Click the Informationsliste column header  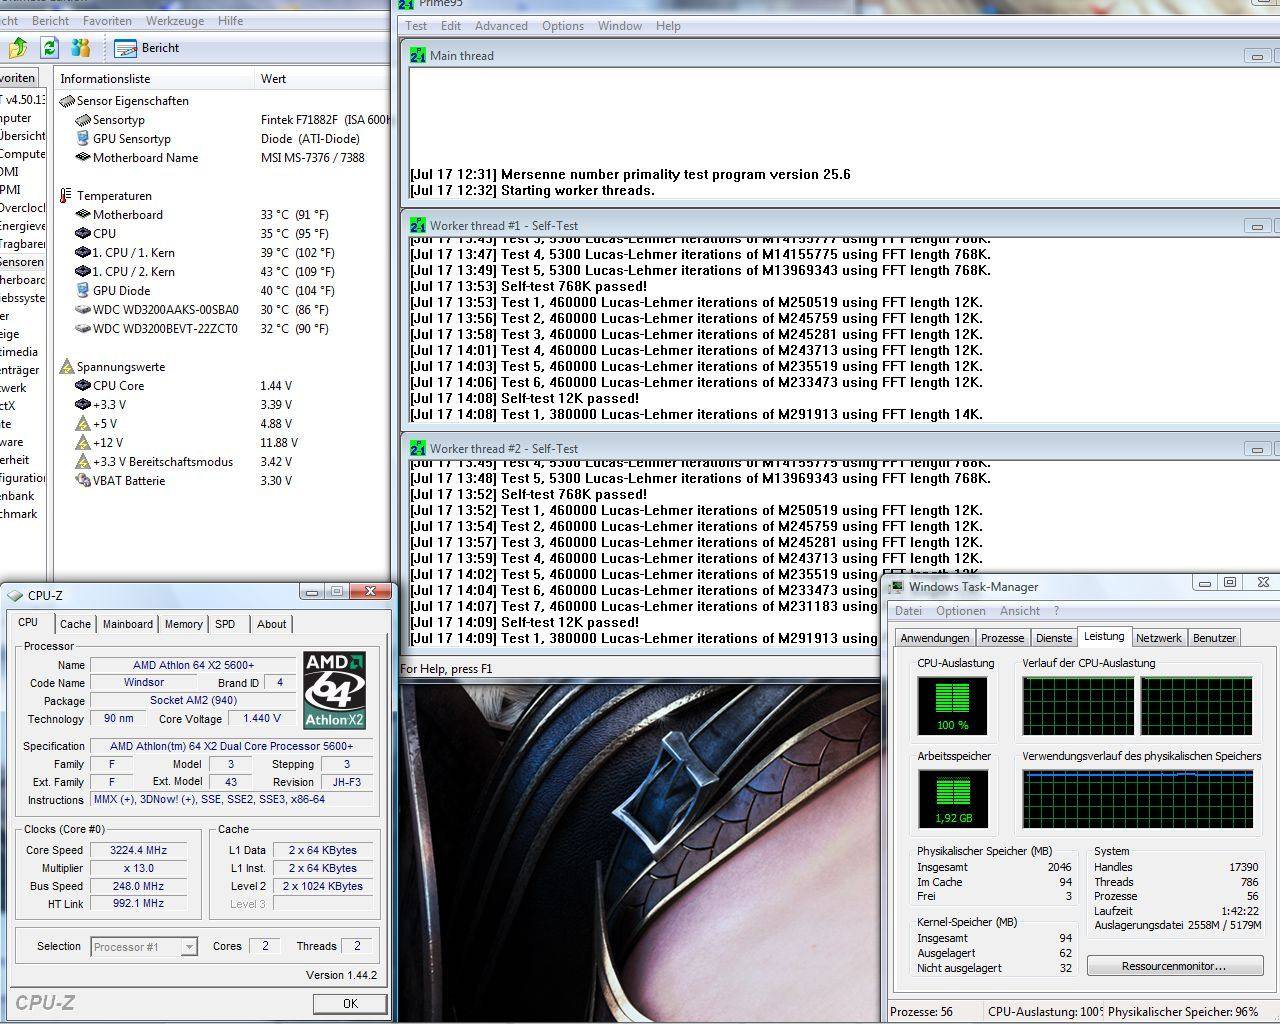[105, 79]
